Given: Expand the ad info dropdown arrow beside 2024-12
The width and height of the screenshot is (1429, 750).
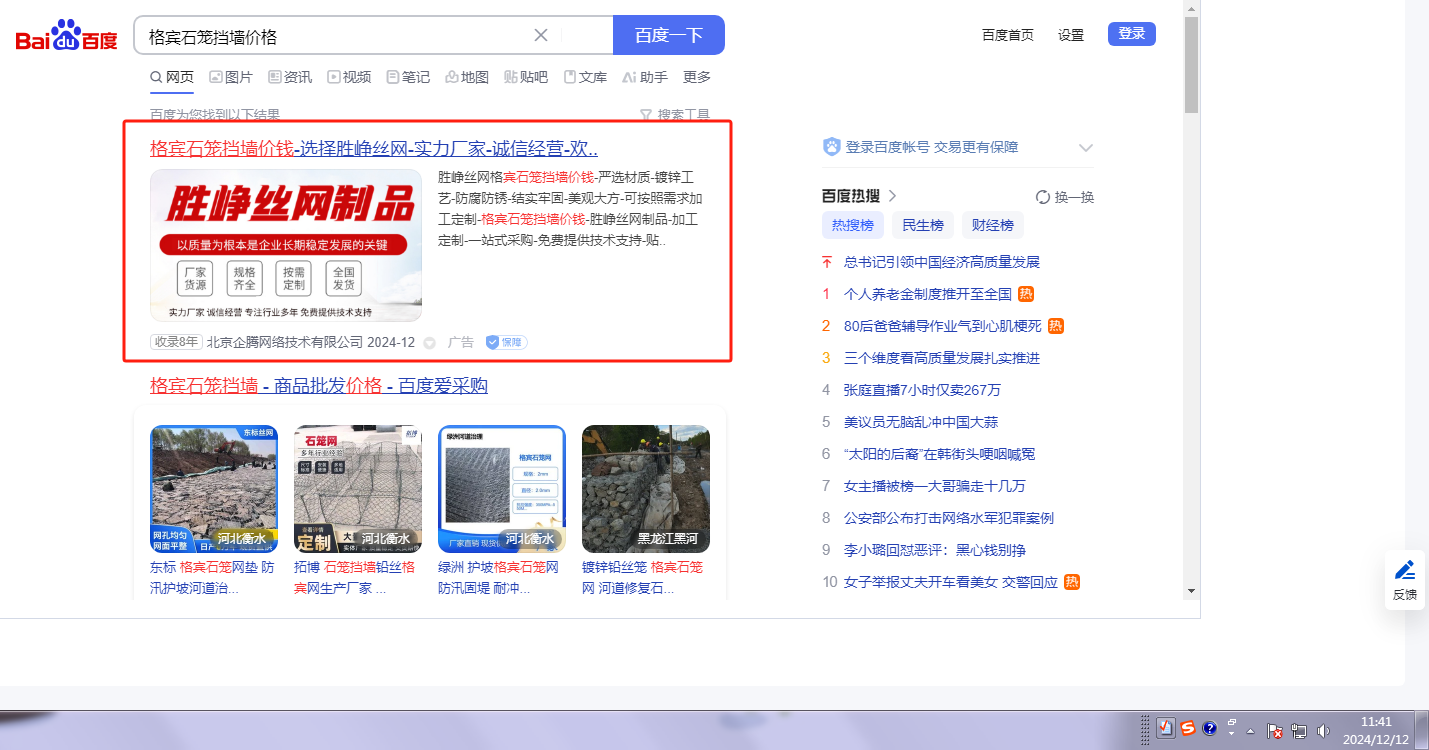Looking at the screenshot, I should [430, 343].
